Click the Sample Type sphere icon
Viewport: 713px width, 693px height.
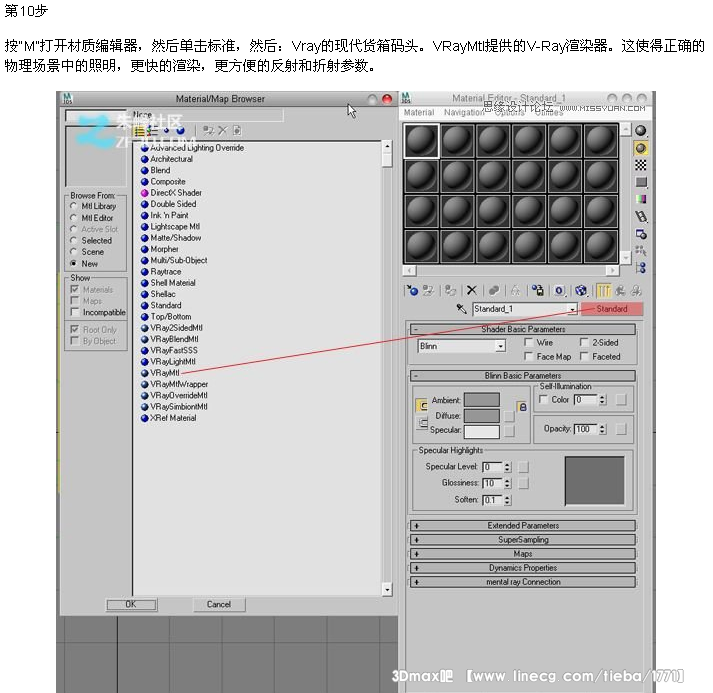(641, 131)
